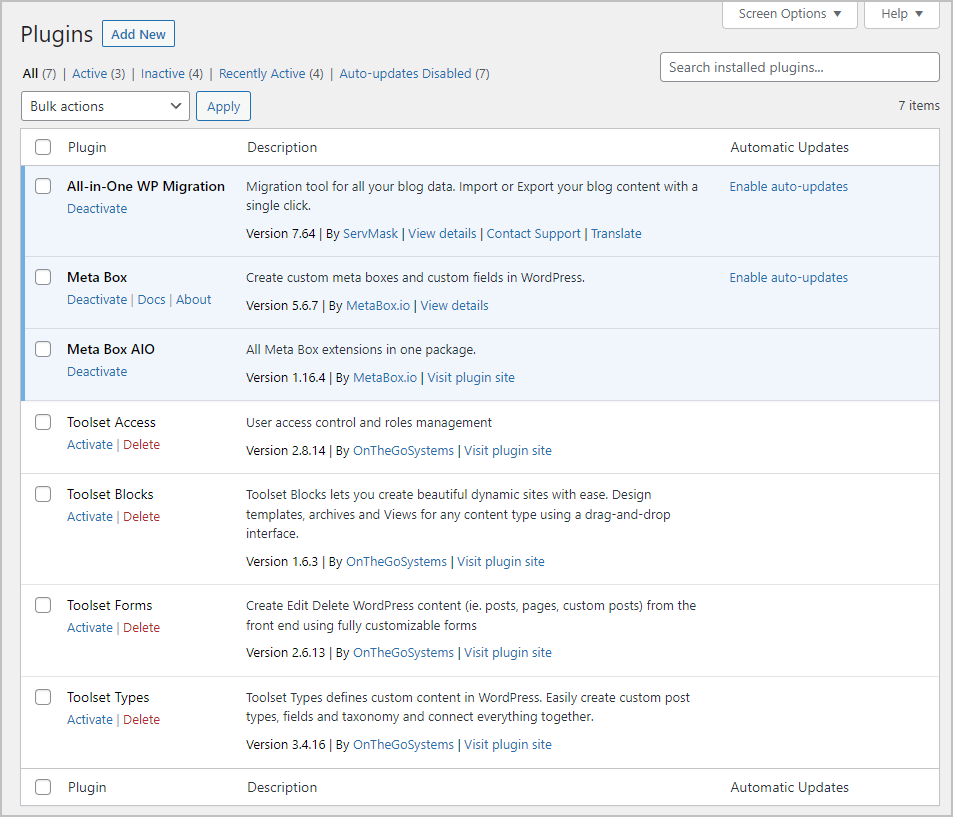View details for All-in-One WP Migration
The height and width of the screenshot is (817, 953).
442,233
